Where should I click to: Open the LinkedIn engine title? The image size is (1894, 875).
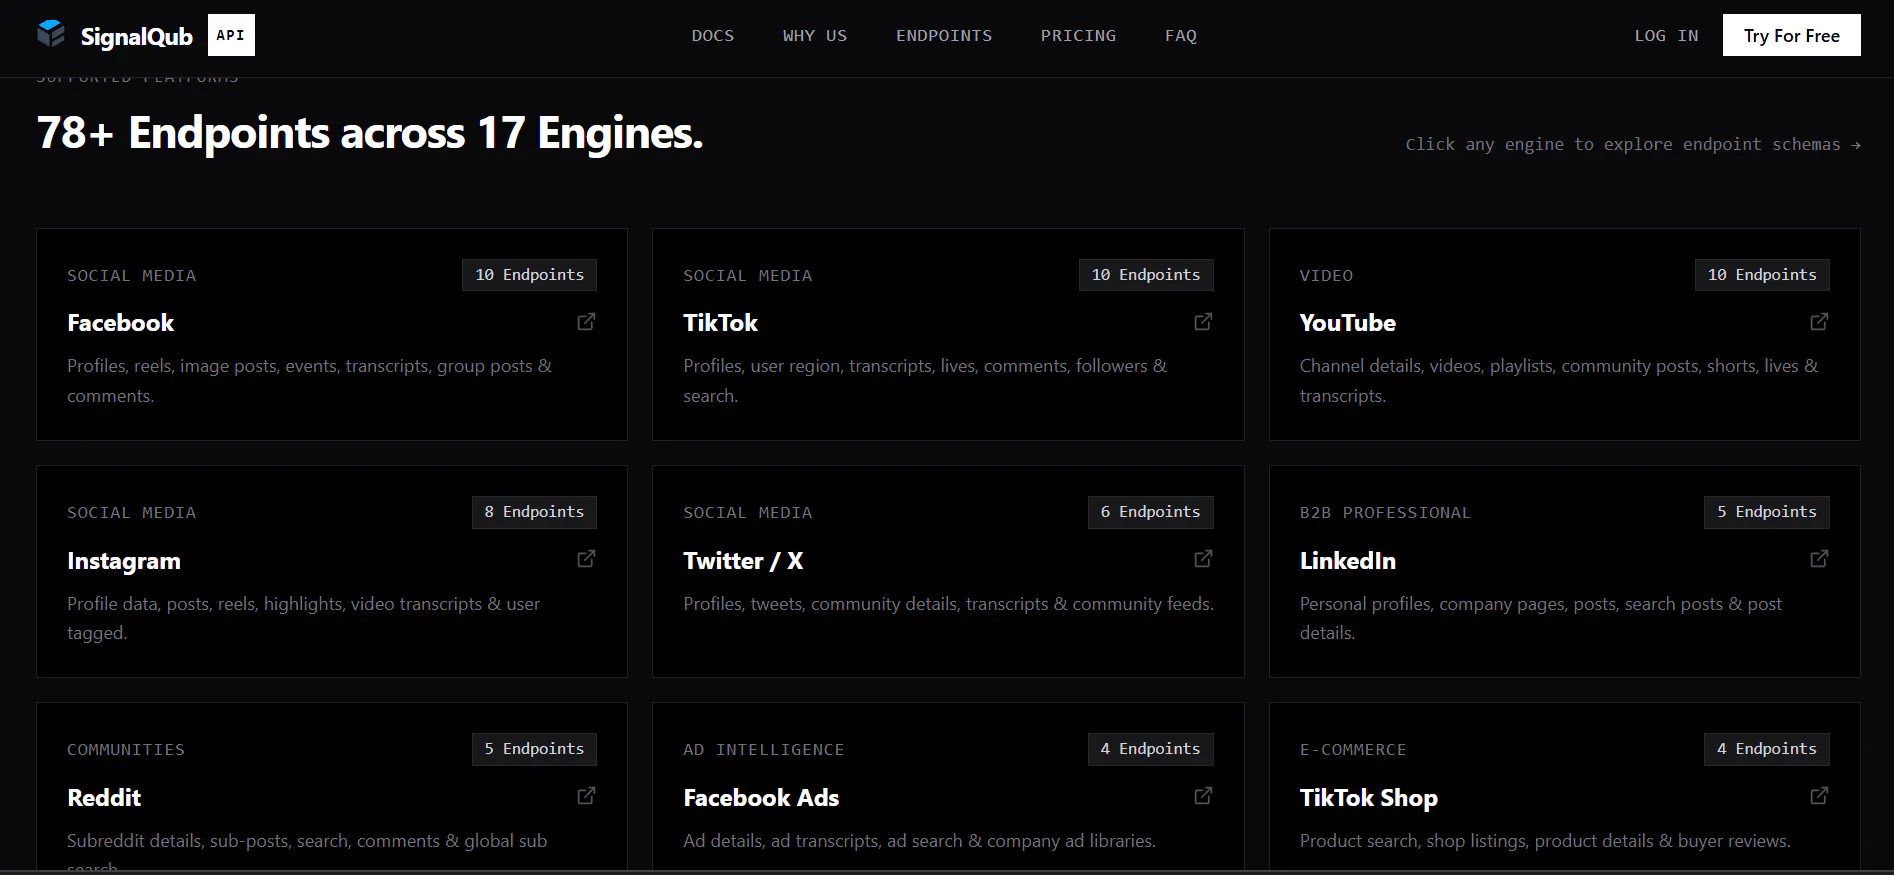[x=1347, y=561]
